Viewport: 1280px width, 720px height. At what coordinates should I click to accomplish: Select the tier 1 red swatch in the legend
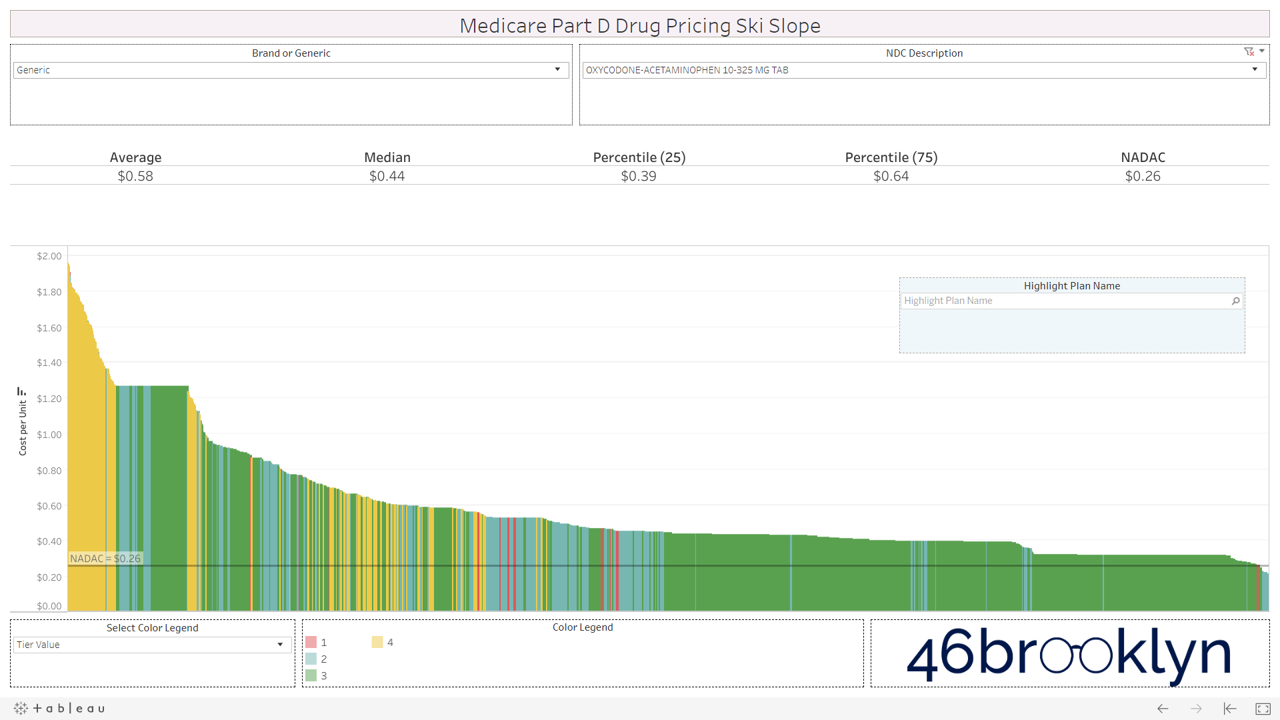coord(311,642)
